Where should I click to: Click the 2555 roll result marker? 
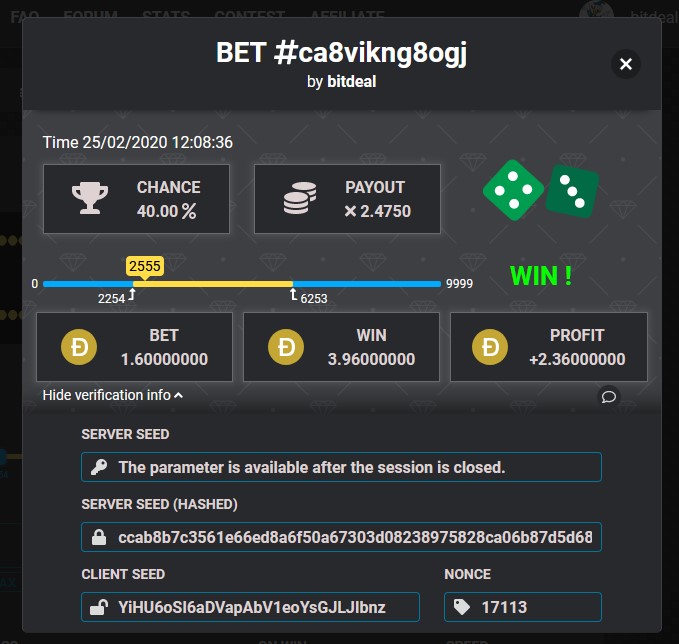pyautogui.click(x=144, y=266)
